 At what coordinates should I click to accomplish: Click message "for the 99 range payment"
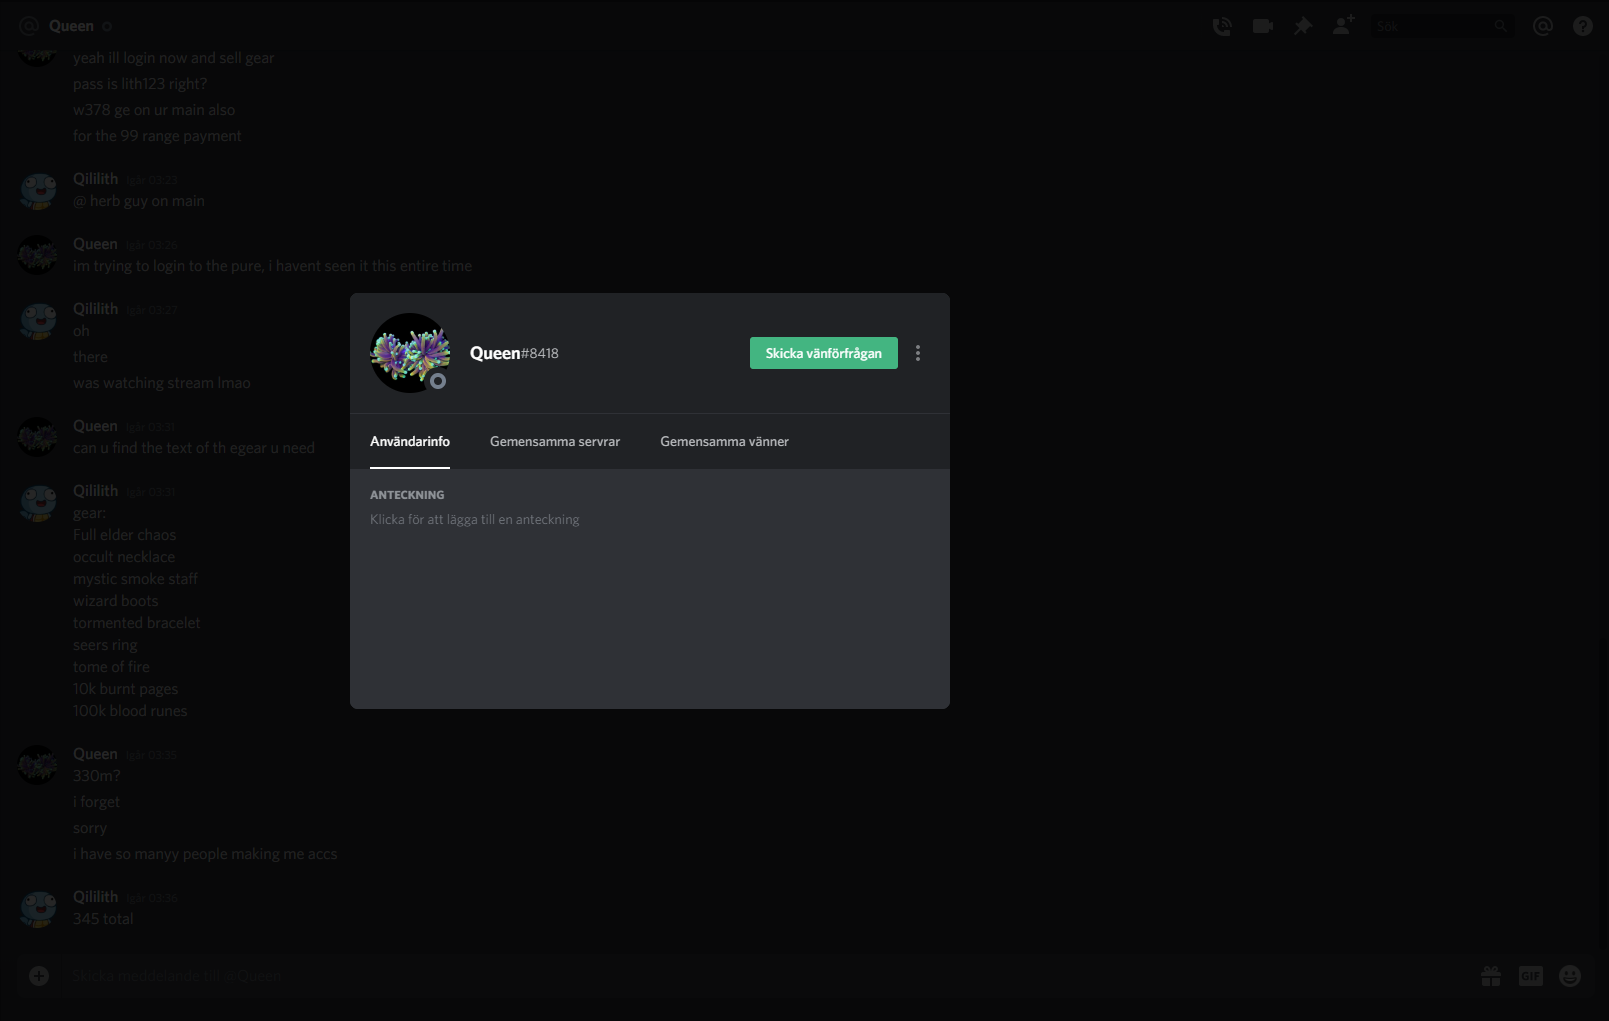[x=157, y=136]
